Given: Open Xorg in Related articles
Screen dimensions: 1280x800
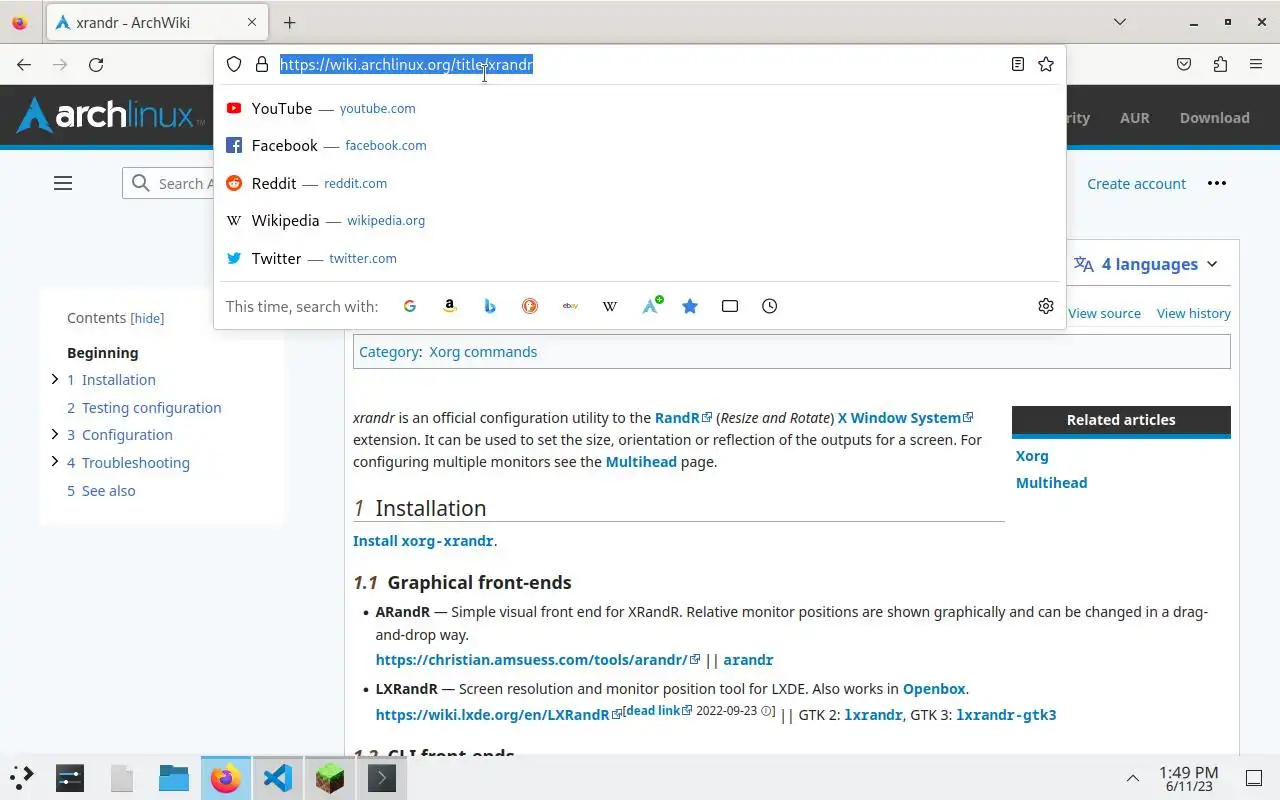Looking at the screenshot, I should pyautogui.click(x=1032, y=456).
